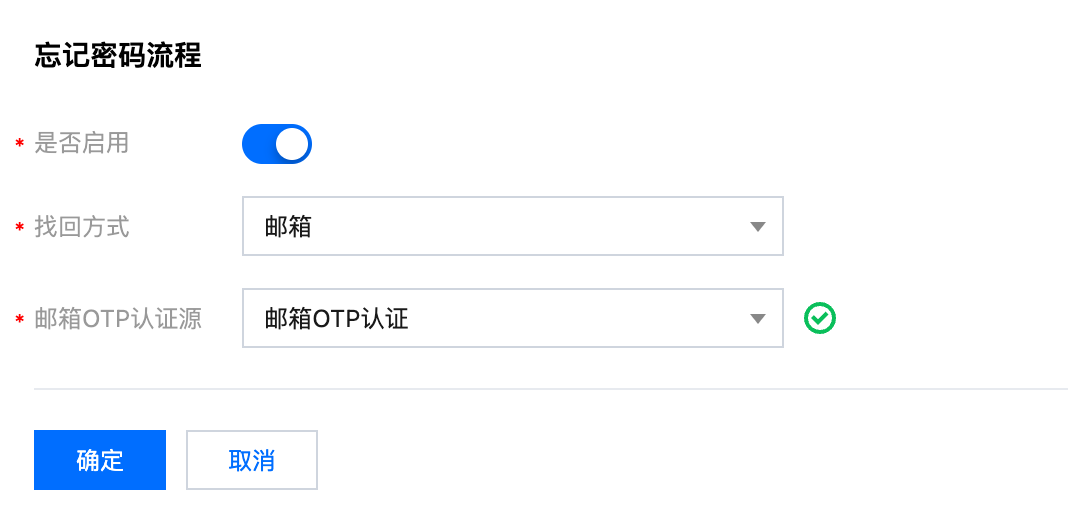Cancel using the 取消 button
Image resolution: width=1068 pixels, height=516 pixels.
point(252,460)
